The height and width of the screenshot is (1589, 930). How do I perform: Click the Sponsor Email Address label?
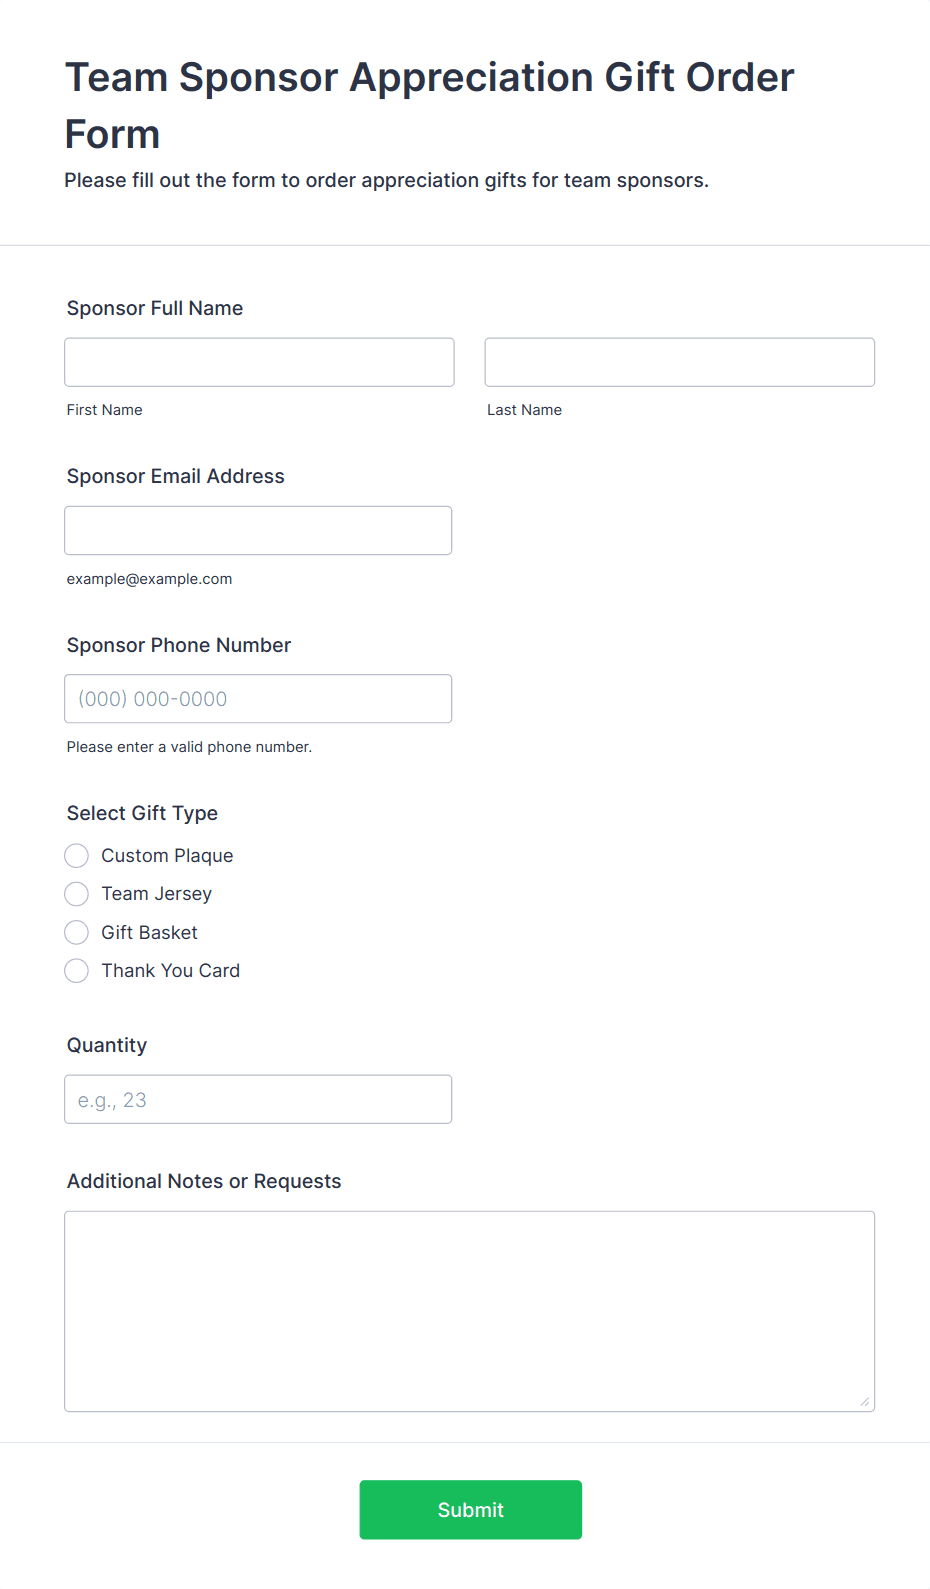[x=176, y=476]
